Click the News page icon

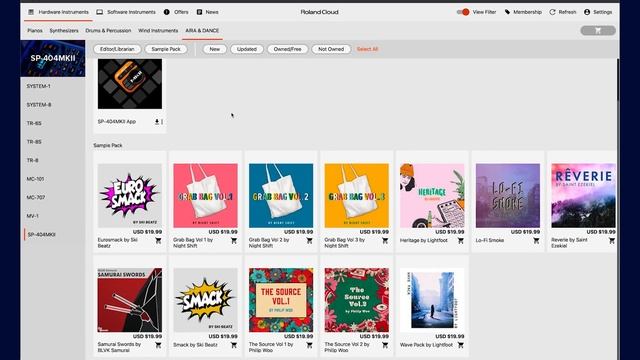pos(199,12)
